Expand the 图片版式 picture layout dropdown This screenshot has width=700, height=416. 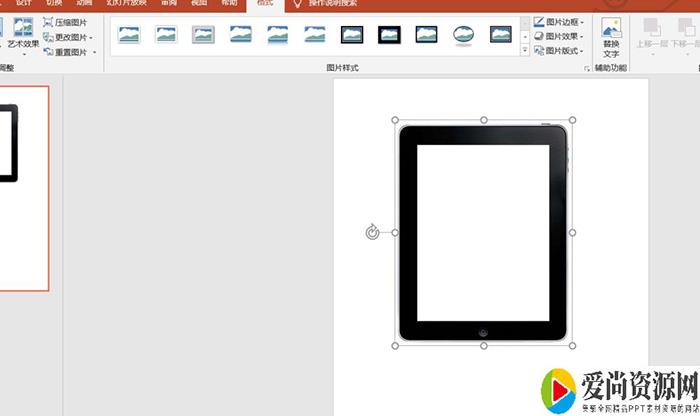pos(558,50)
